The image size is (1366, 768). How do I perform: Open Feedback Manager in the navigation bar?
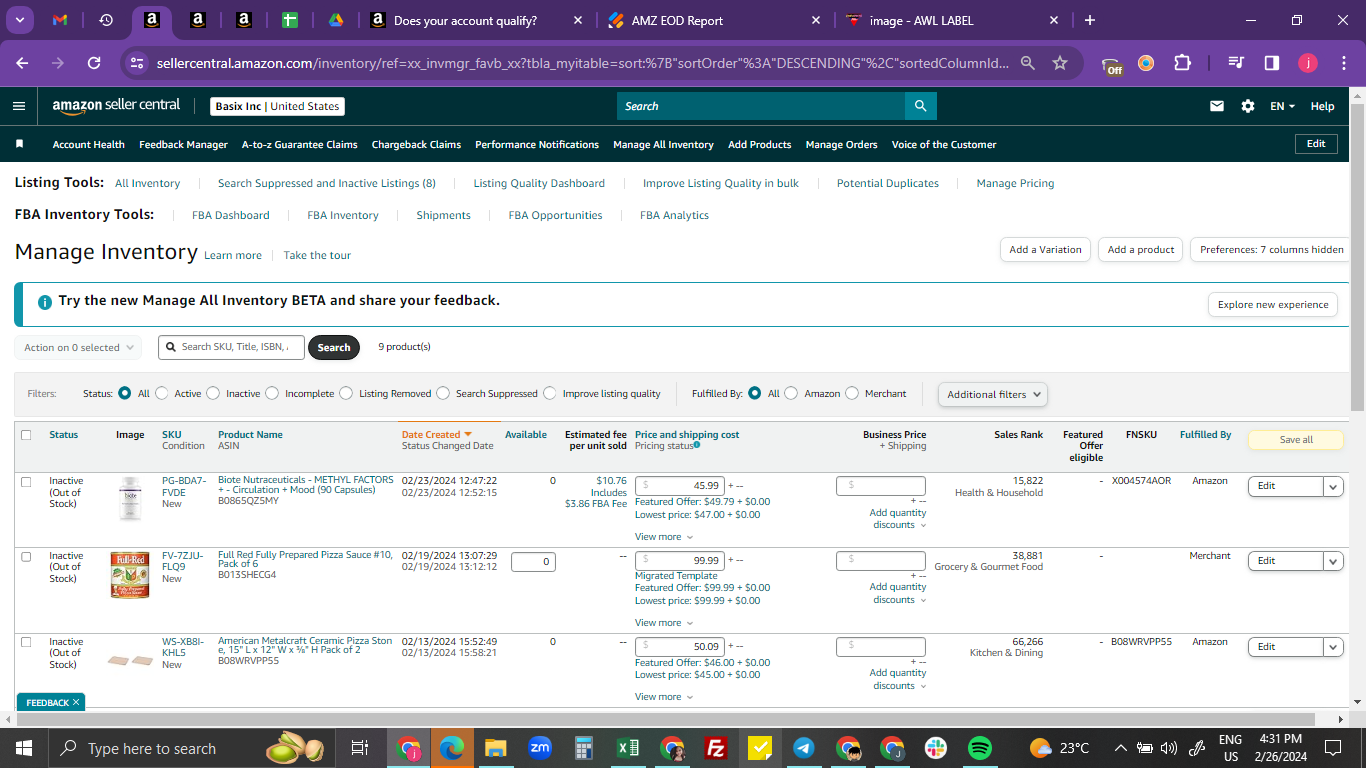[x=183, y=145]
